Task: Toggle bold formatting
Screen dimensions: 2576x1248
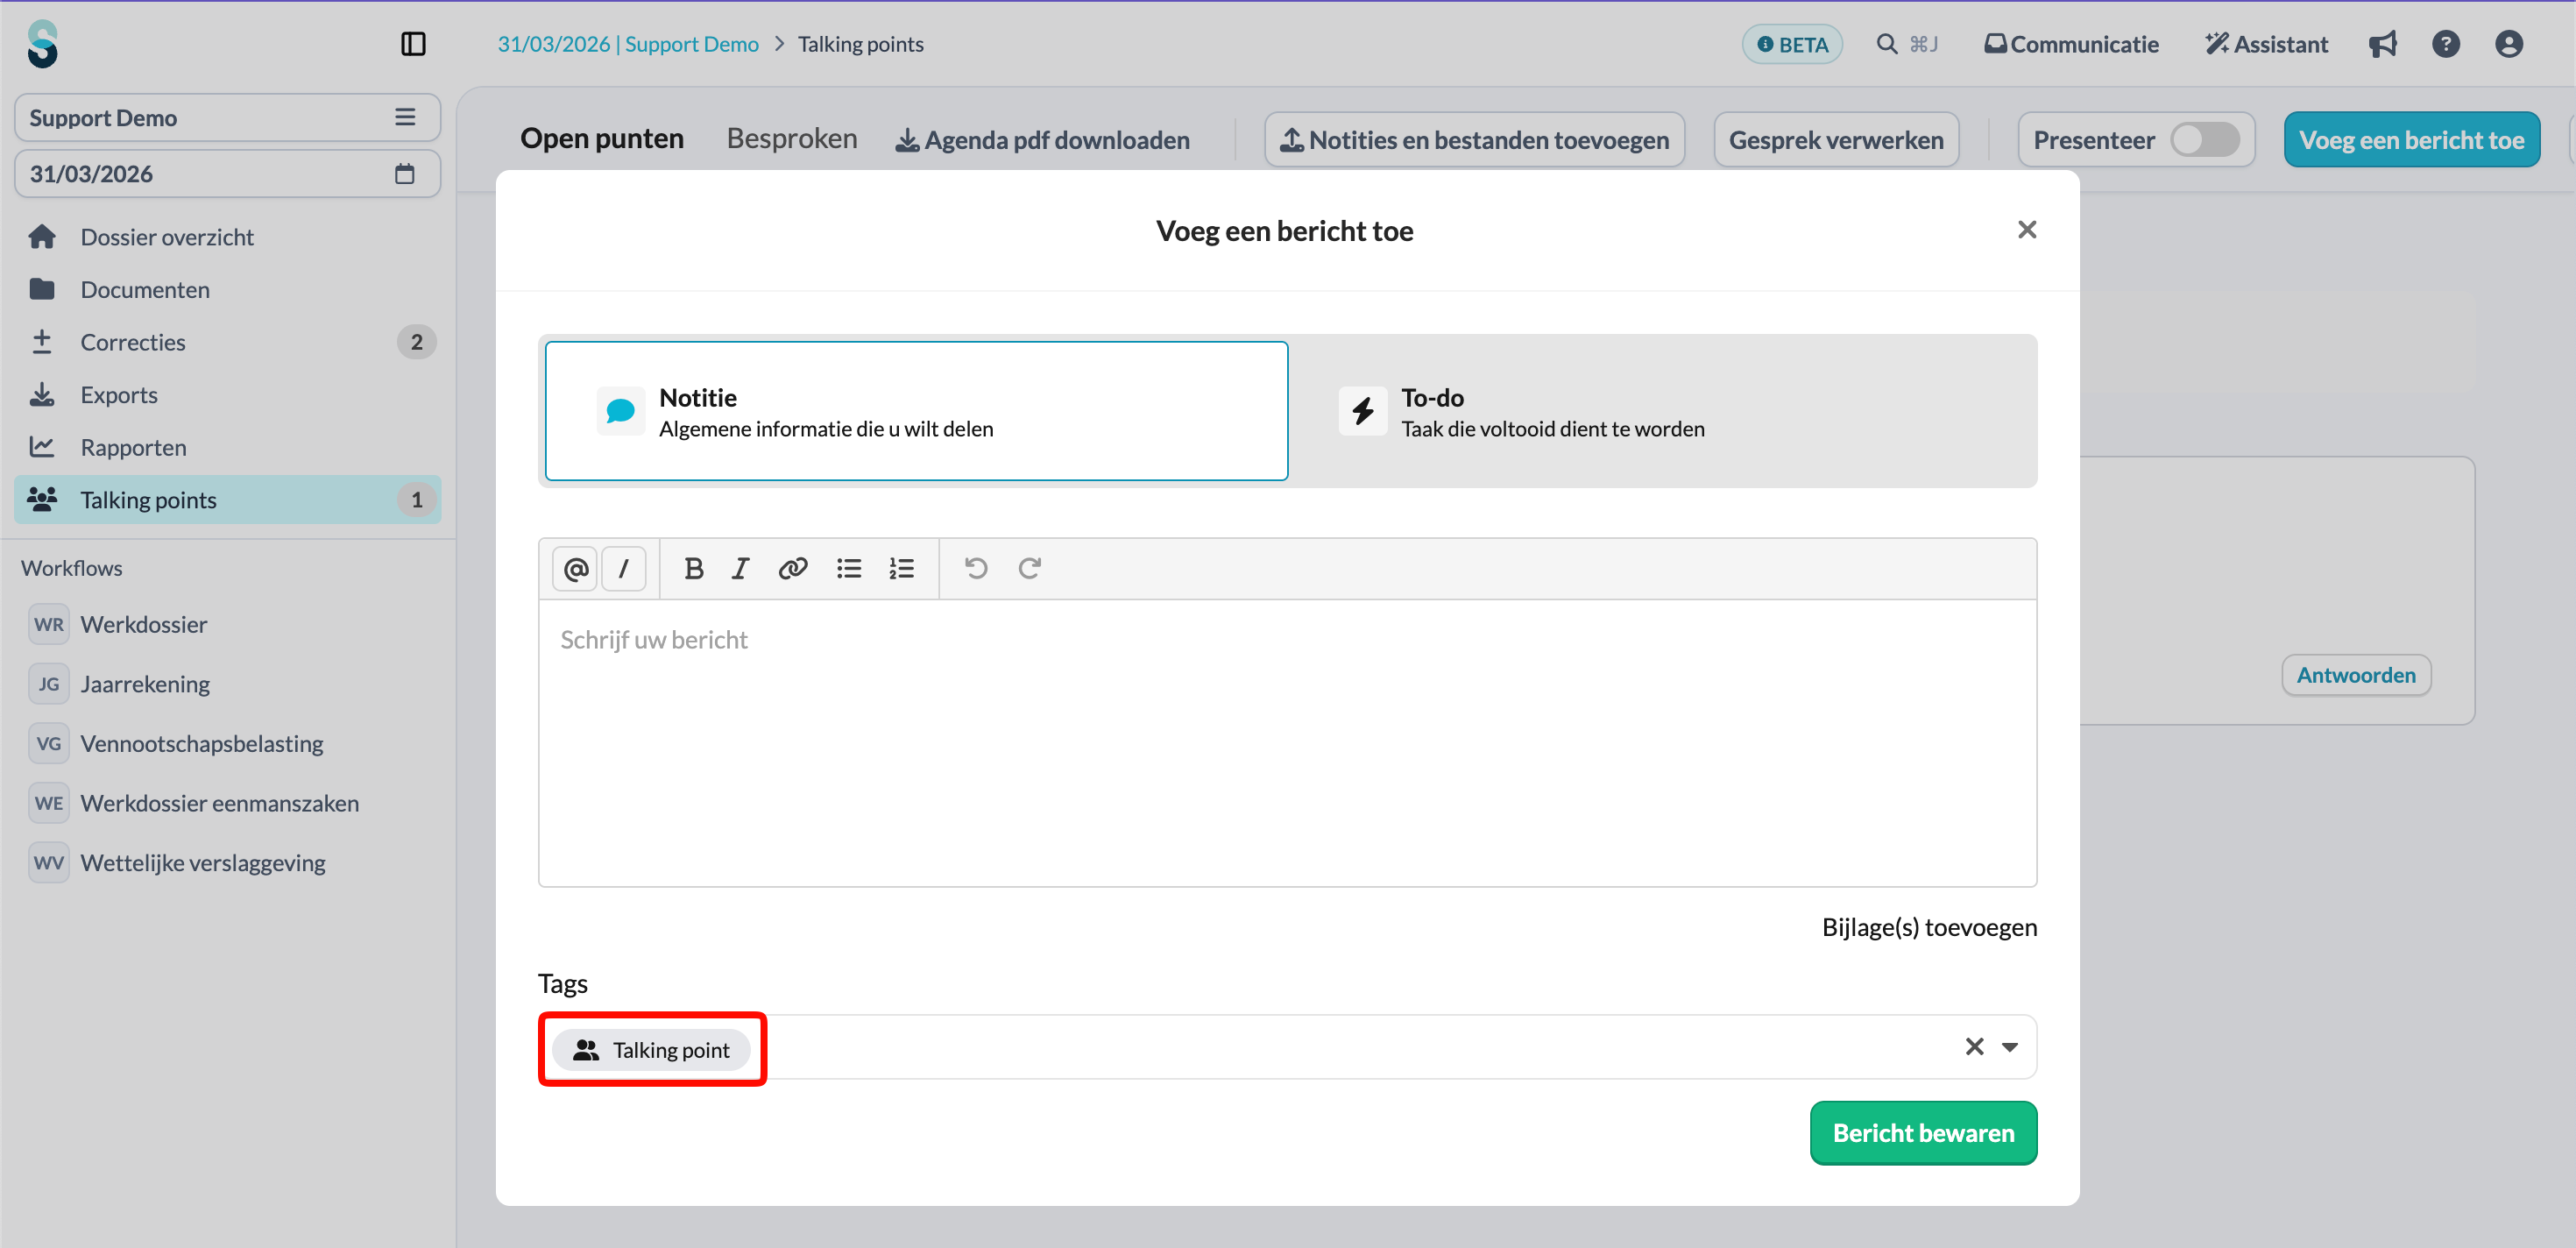Action: point(693,569)
